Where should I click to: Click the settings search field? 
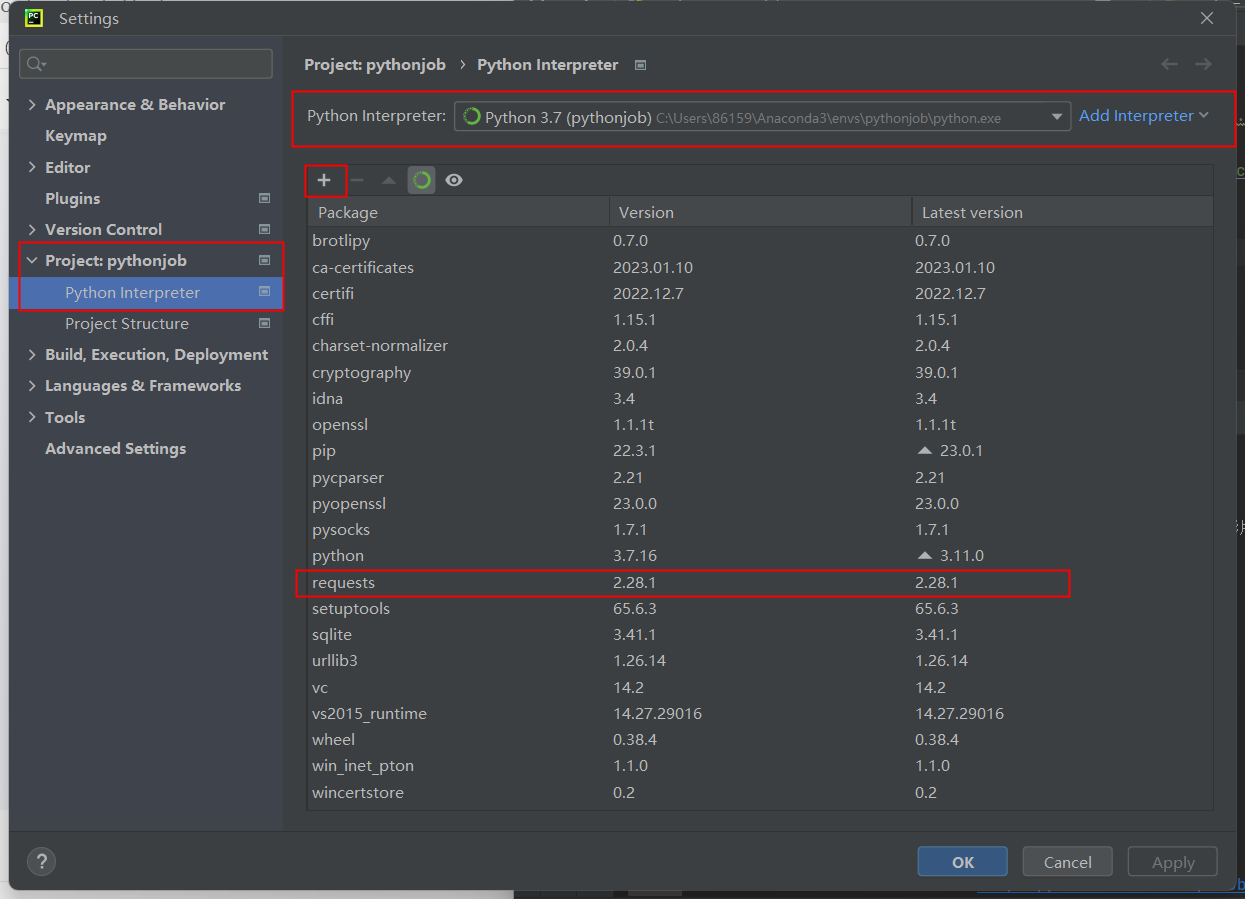[x=146, y=64]
